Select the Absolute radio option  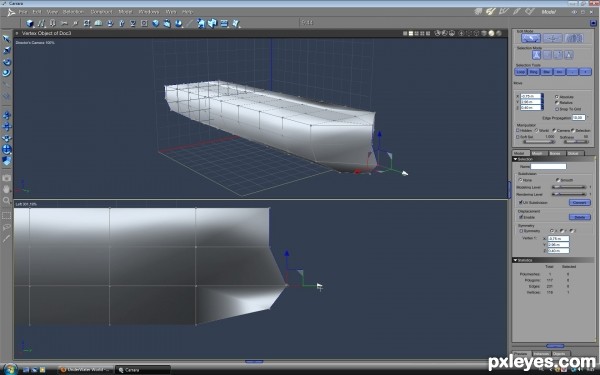(557, 97)
